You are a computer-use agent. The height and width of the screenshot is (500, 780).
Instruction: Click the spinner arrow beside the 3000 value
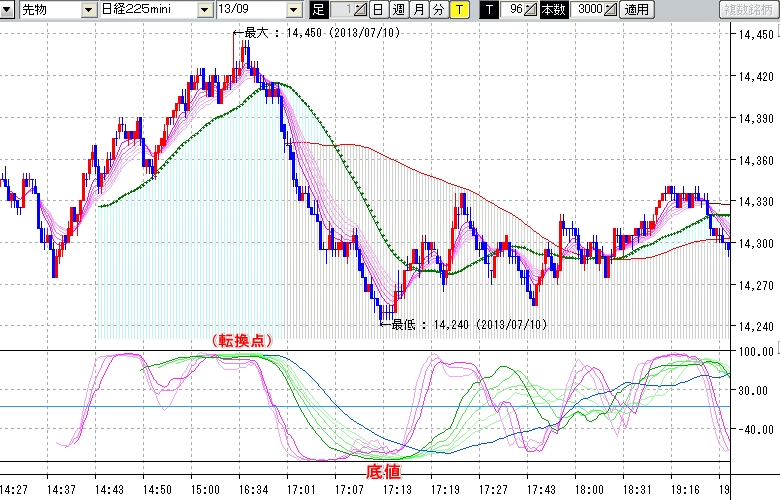pos(611,10)
